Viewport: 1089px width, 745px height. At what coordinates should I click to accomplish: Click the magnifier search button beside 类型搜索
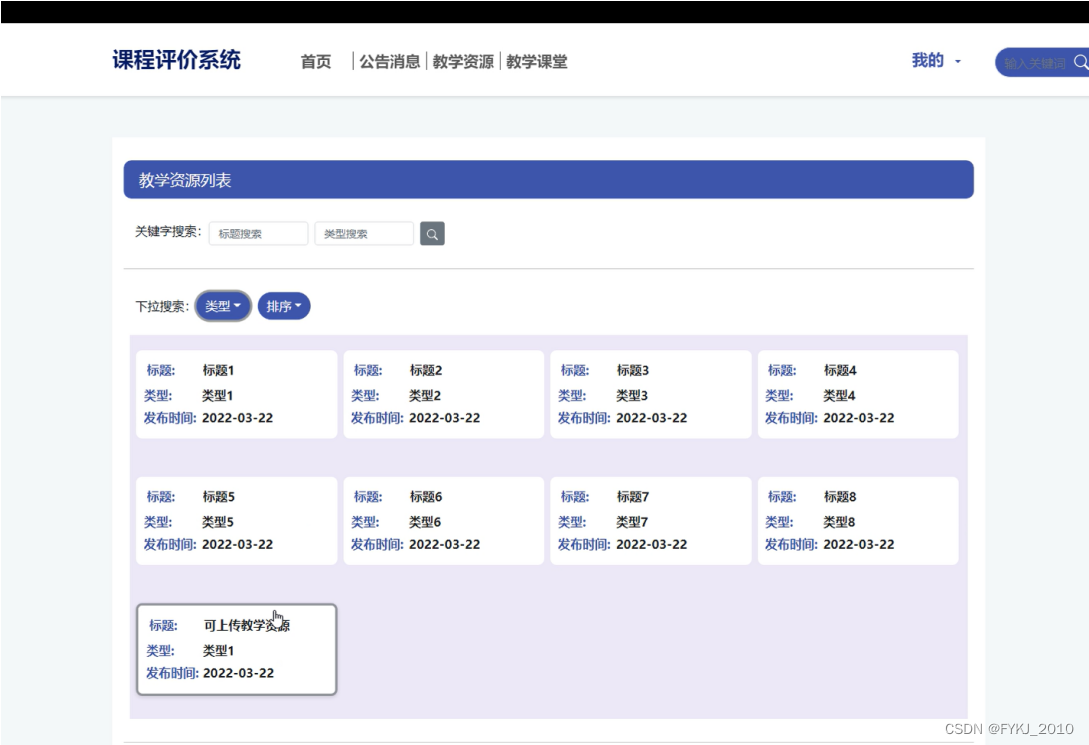click(x=432, y=234)
